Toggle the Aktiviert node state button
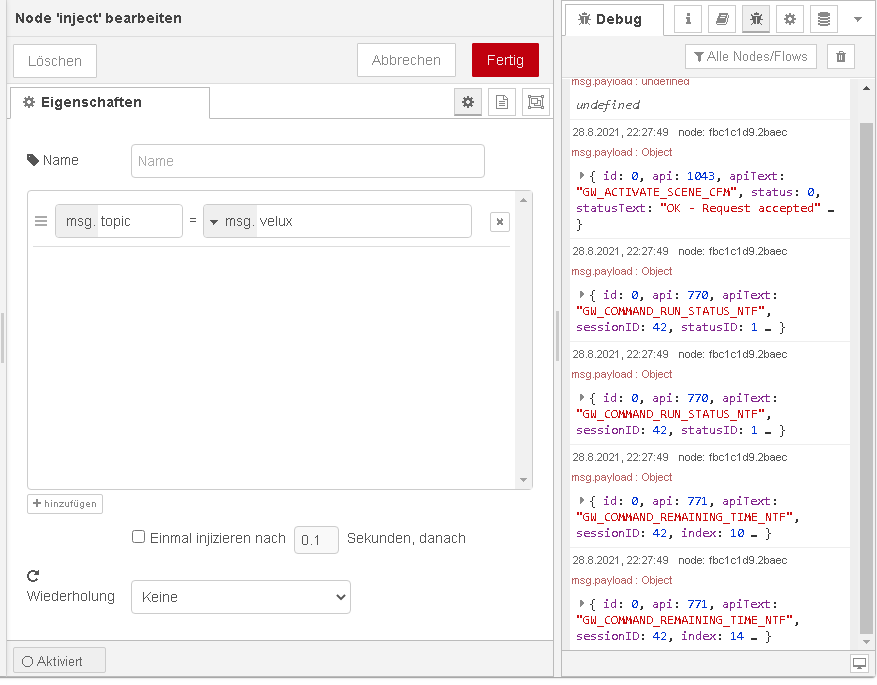The height and width of the screenshot is (685, 877). click(x=59, y=661)
